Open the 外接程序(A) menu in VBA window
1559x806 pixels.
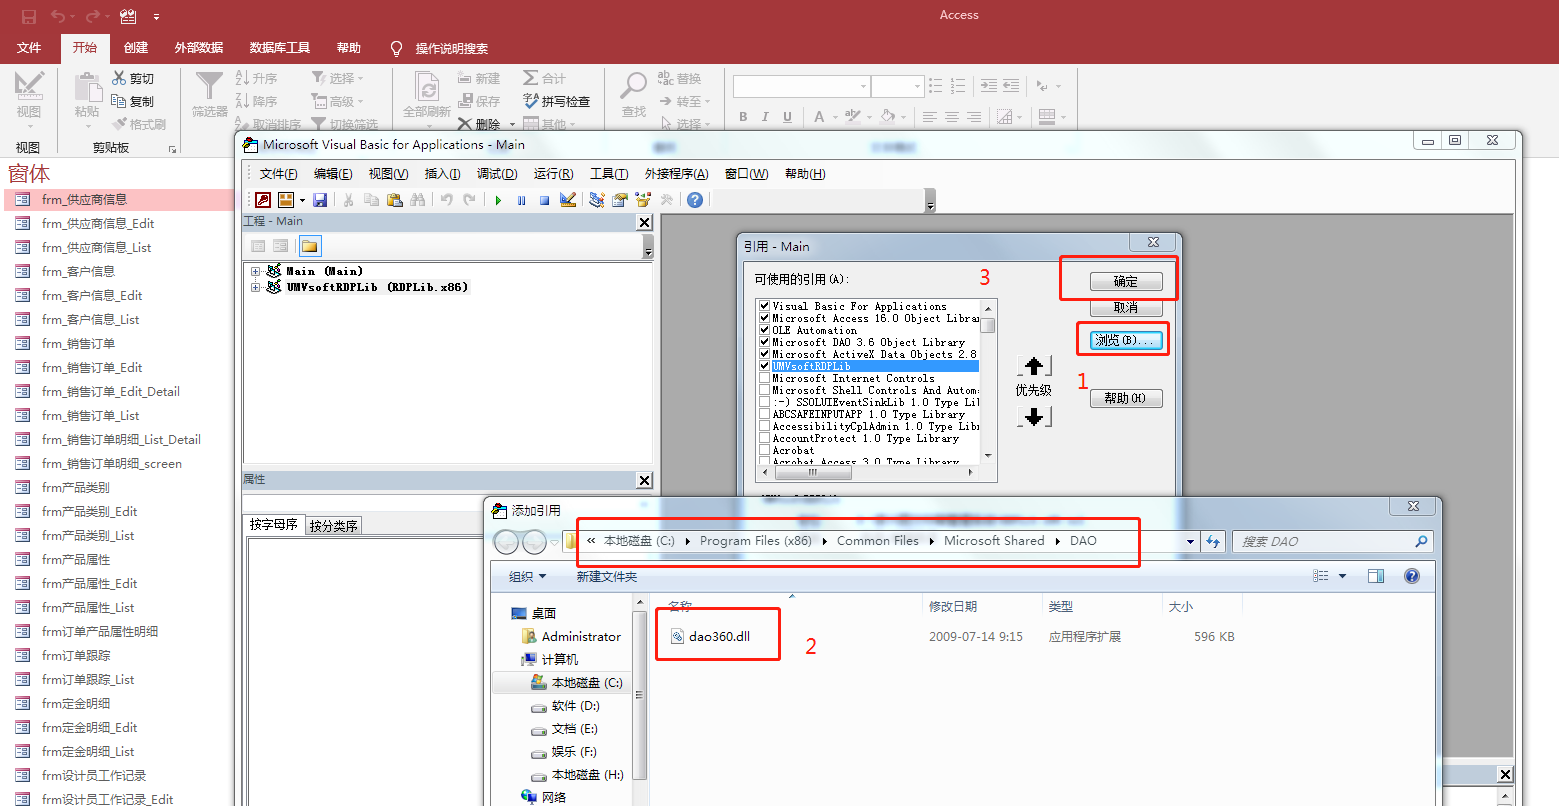(676, 174)
